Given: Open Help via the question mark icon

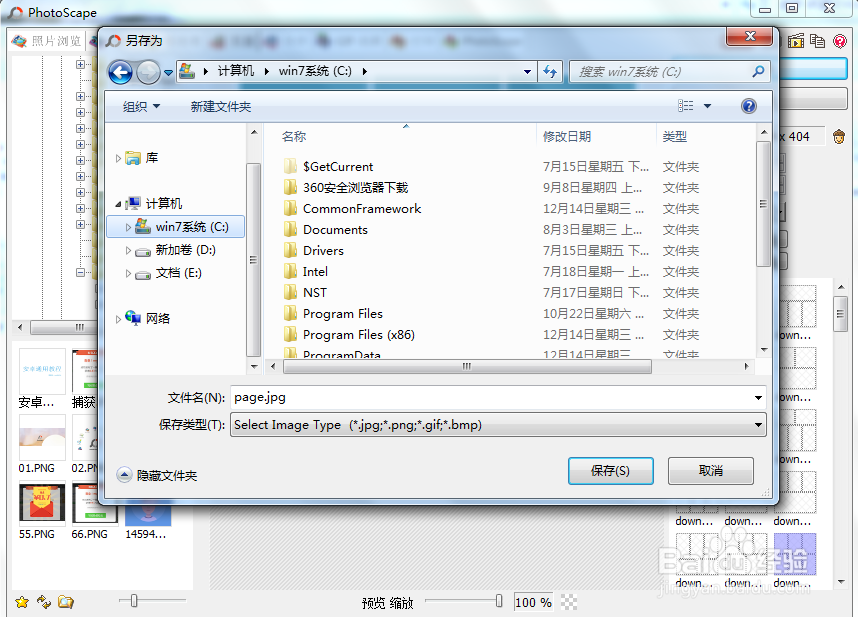Looking at the screenshot, I should (x=749, y=105).
